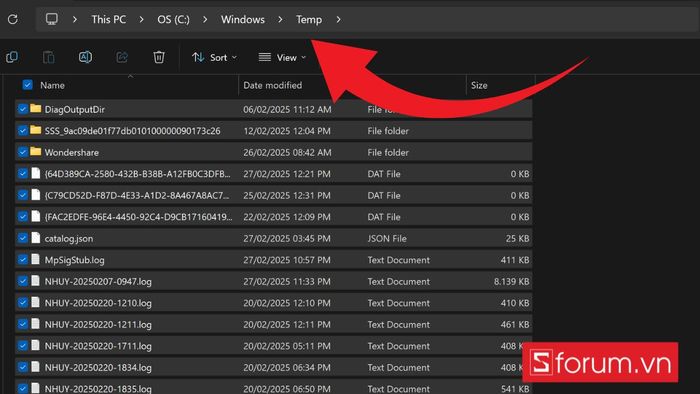This screenshot has width=700, height=394.
Task: Click the computer monitor icon in breadcrumb
Action: tap(52, 19)
